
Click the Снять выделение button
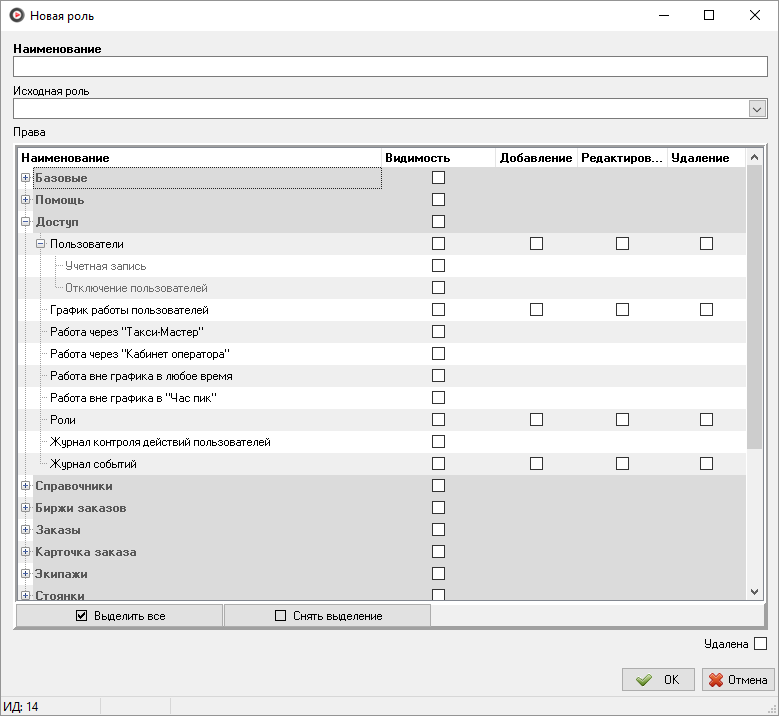coord(327,616)
